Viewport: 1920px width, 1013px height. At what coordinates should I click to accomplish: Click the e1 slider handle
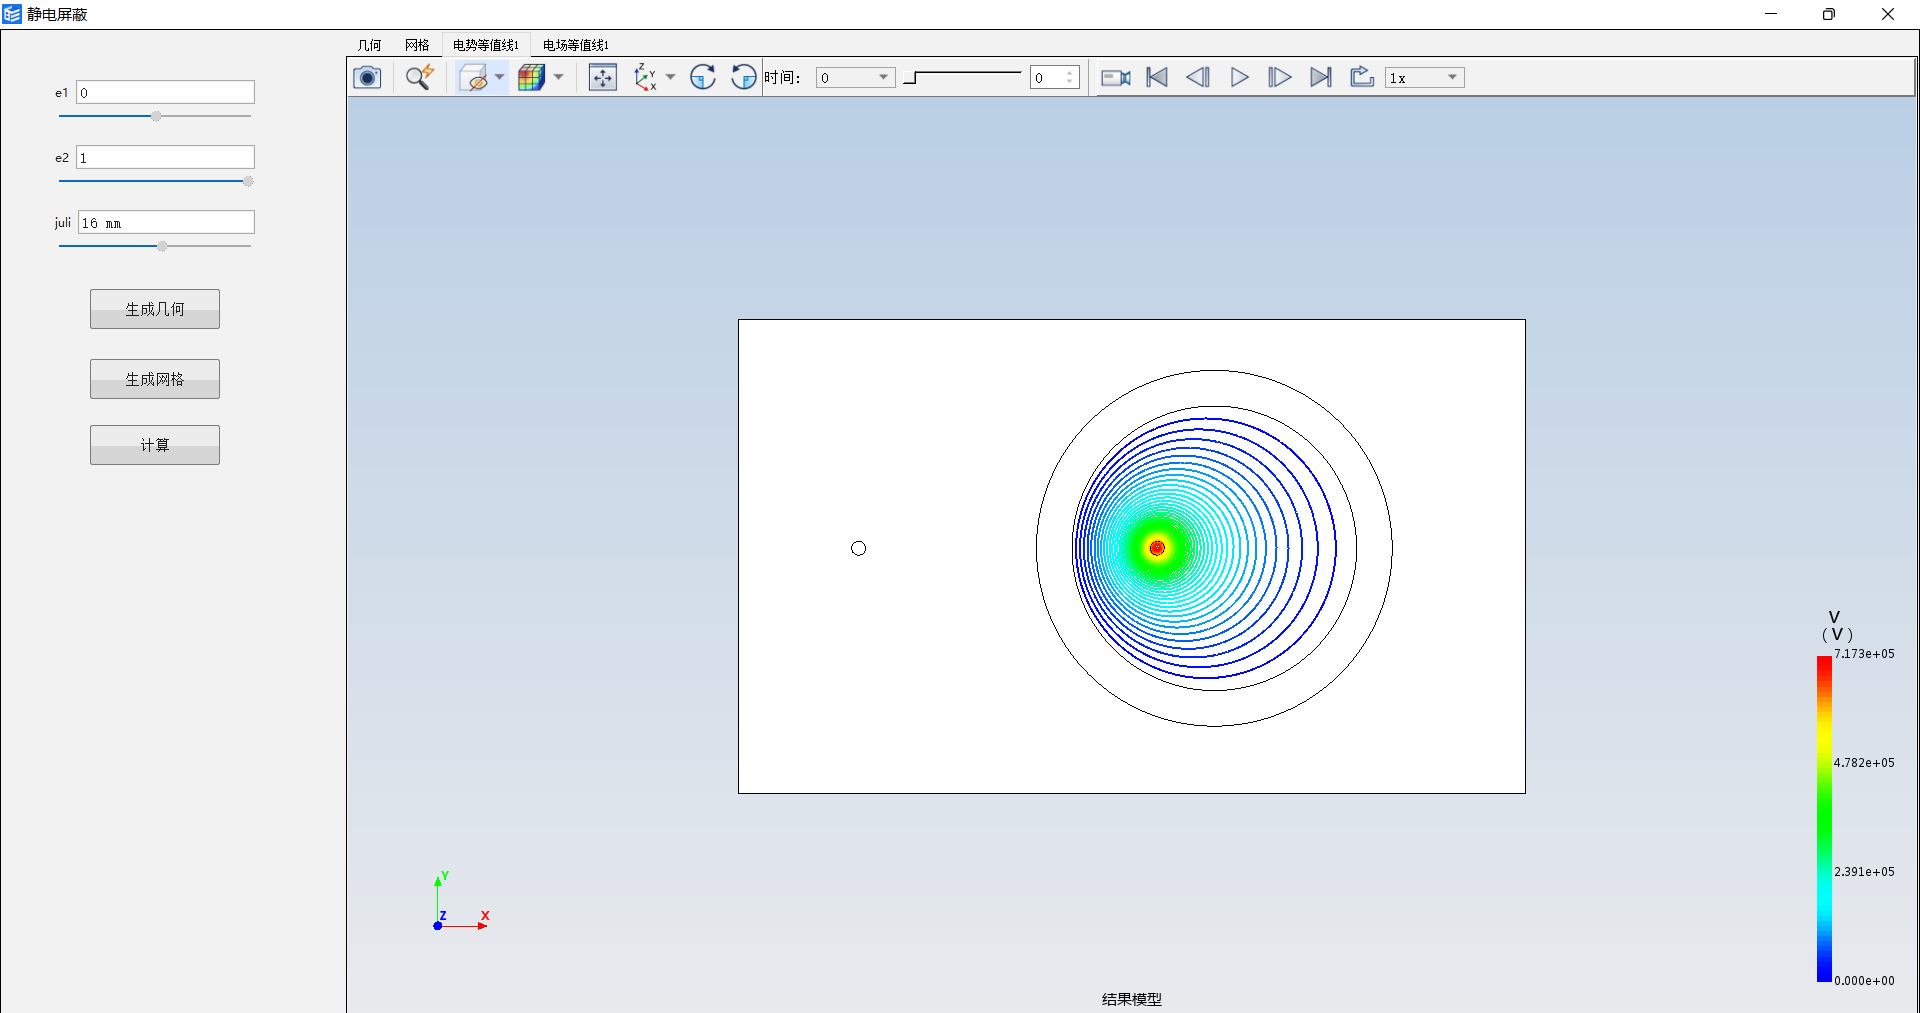tap(156, 116)
